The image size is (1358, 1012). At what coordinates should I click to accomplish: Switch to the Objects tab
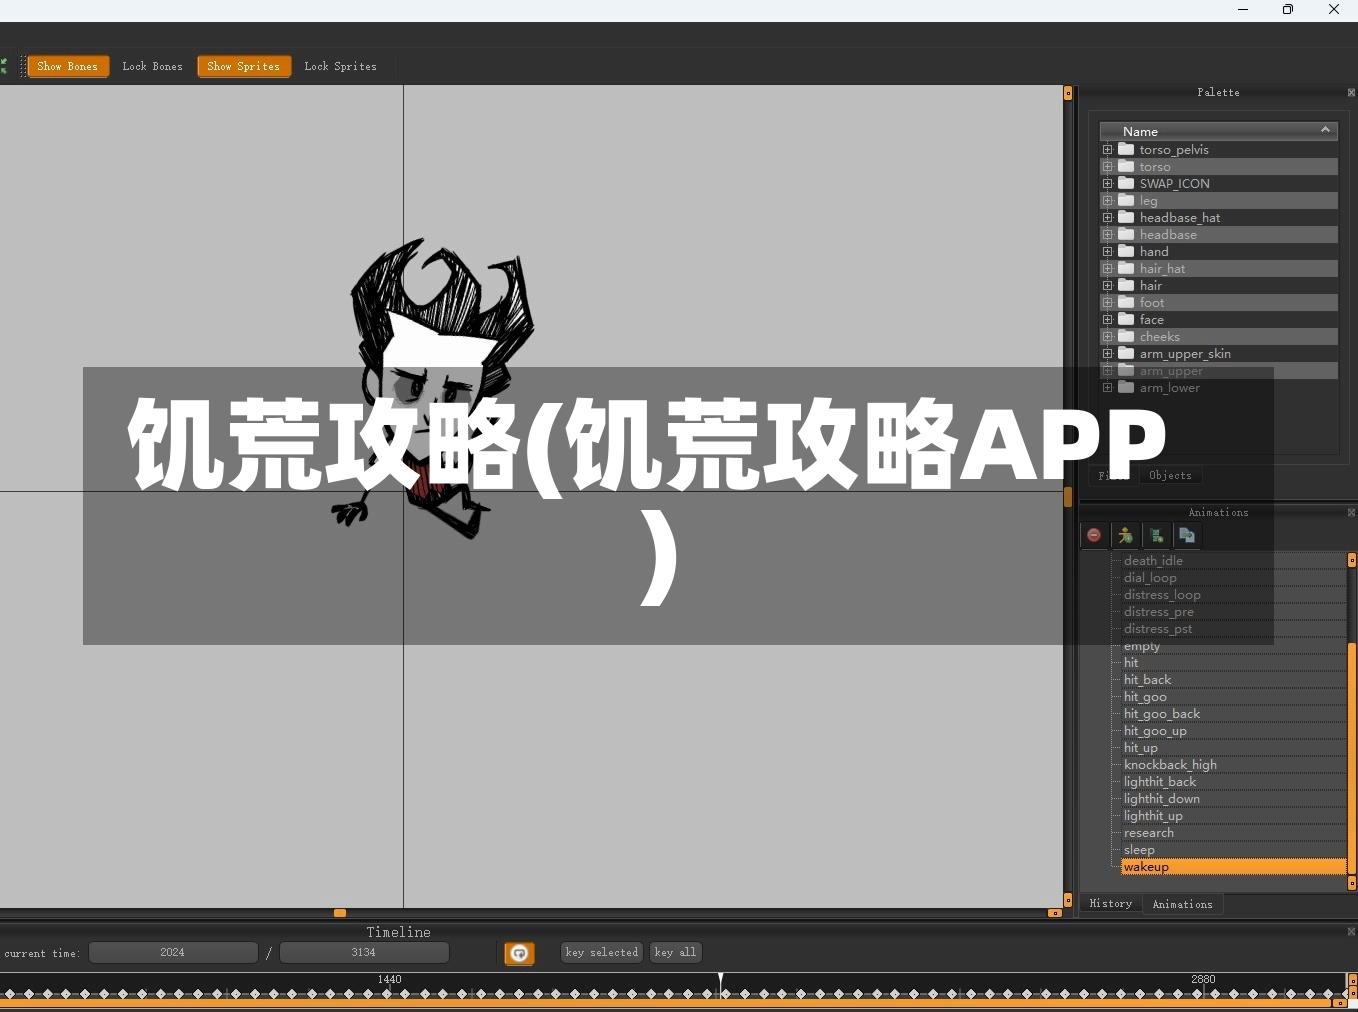[1170, 476]
